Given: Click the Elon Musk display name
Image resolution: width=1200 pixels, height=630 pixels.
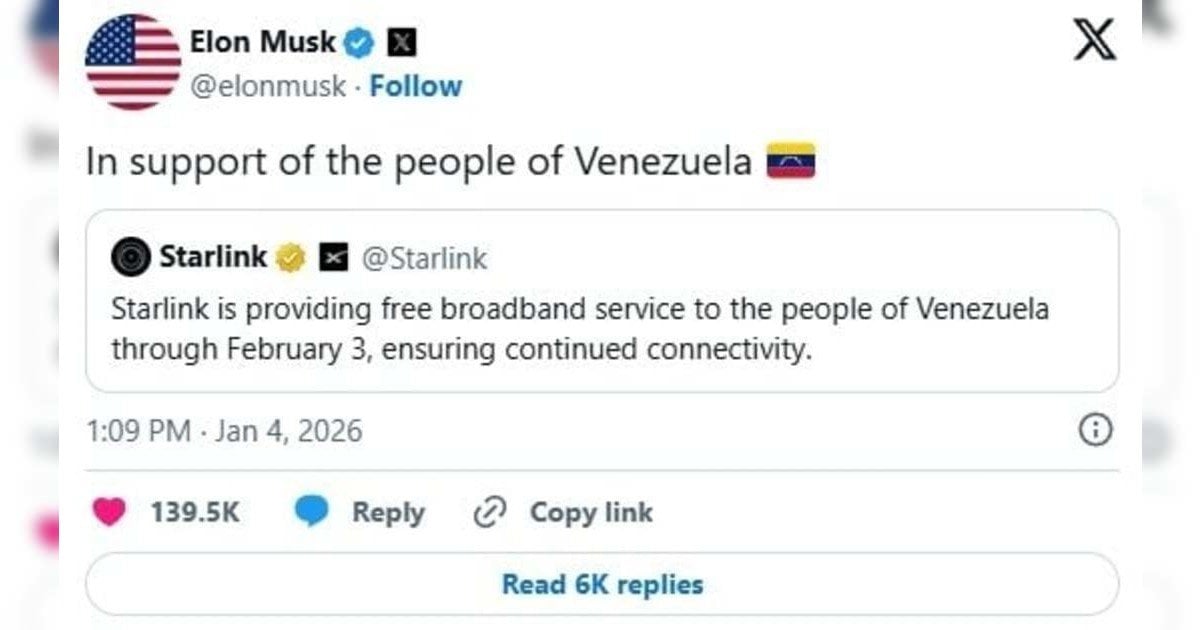Looking at the screenshot, I should click(263, 43).
